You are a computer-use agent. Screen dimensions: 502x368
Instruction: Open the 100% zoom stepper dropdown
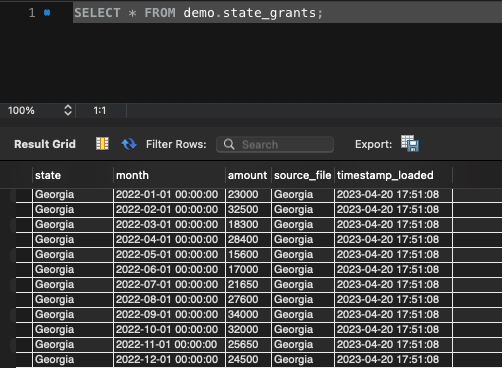point(68,110)
